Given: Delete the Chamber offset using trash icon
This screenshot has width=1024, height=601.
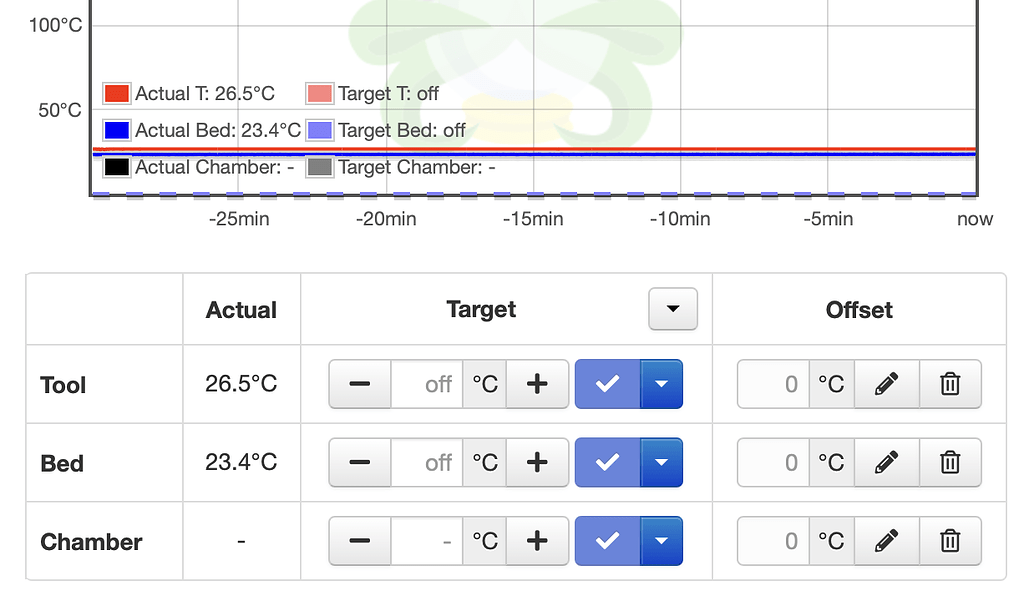Looking at the screenshot, I should point(949,541).
